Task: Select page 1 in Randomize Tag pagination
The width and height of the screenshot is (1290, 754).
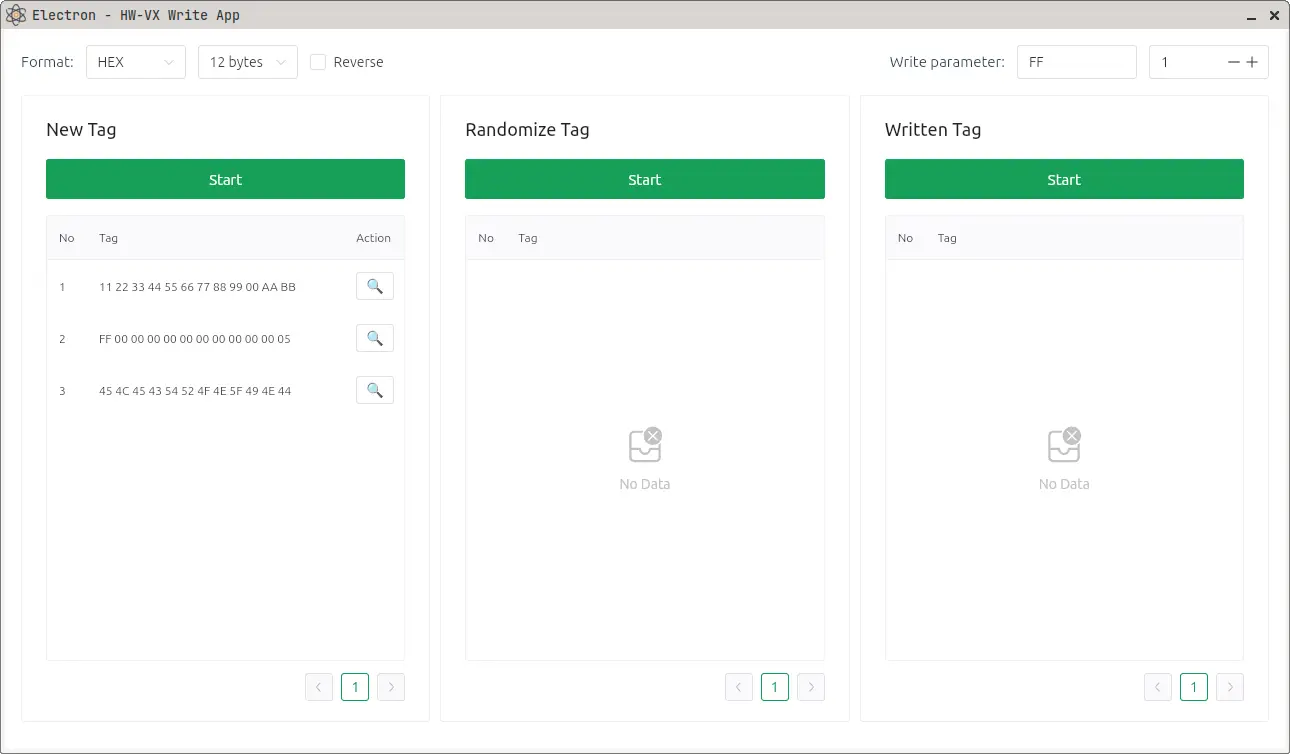Action: coord(774,686)
